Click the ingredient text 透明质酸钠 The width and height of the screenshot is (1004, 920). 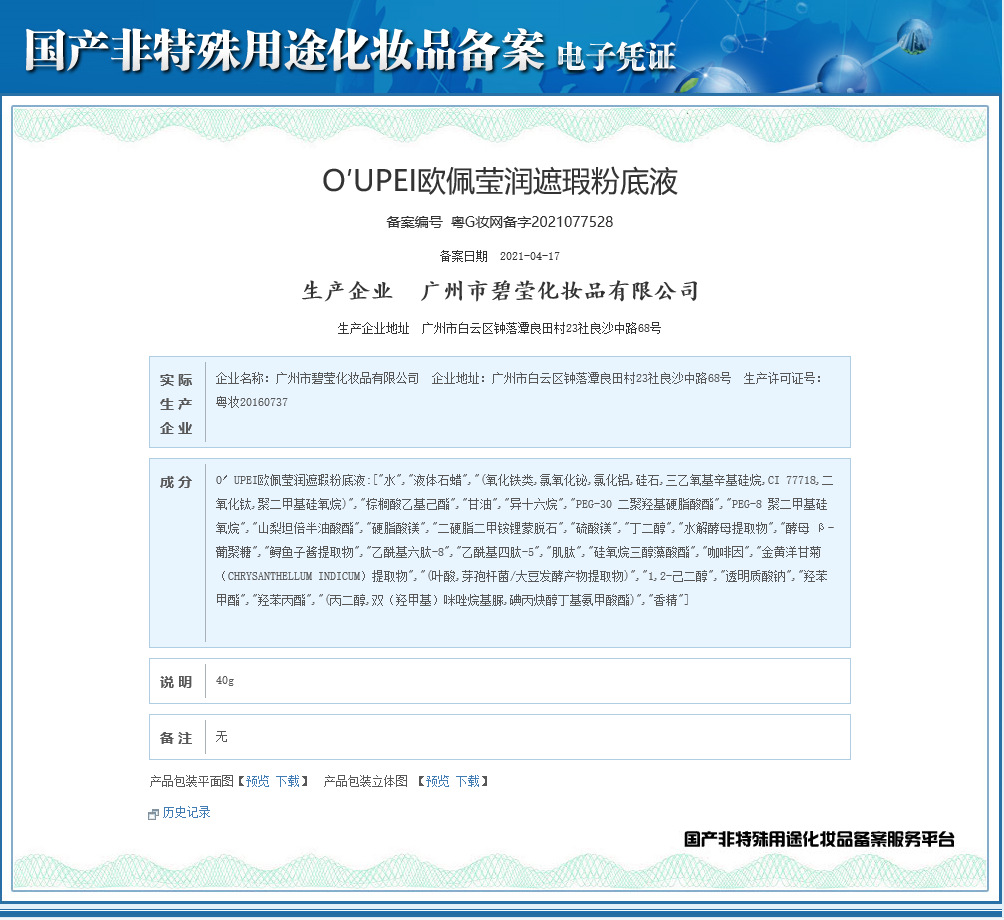[x=755, y=576]
